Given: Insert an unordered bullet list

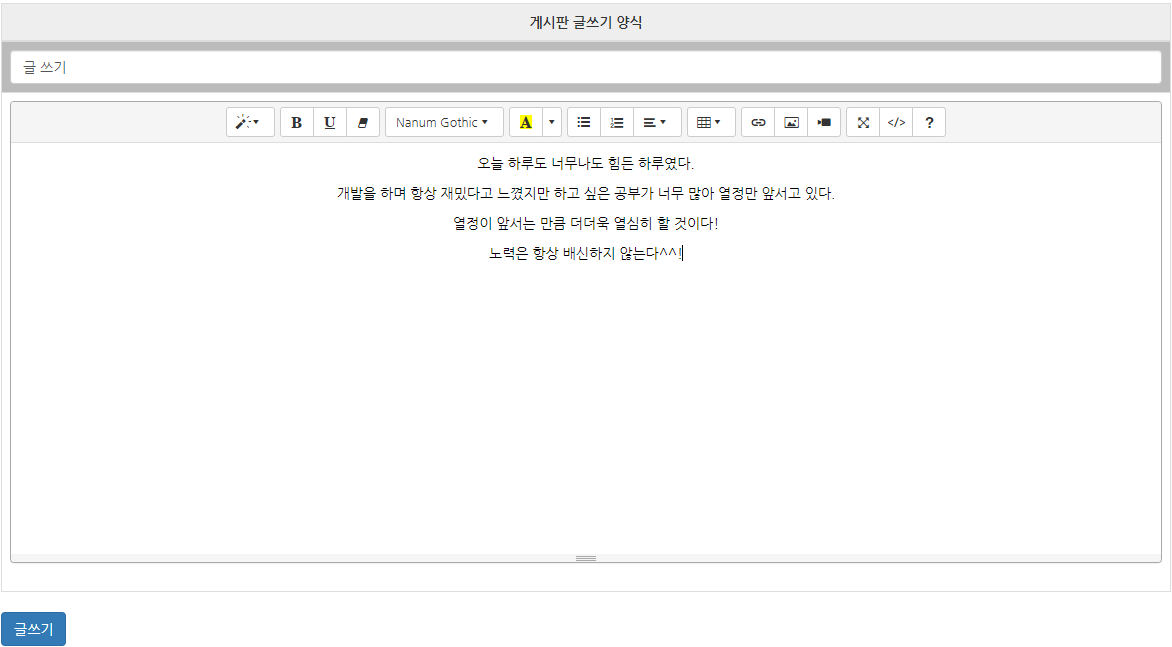Looking at the screenshot, I should [x=584, y=123].
